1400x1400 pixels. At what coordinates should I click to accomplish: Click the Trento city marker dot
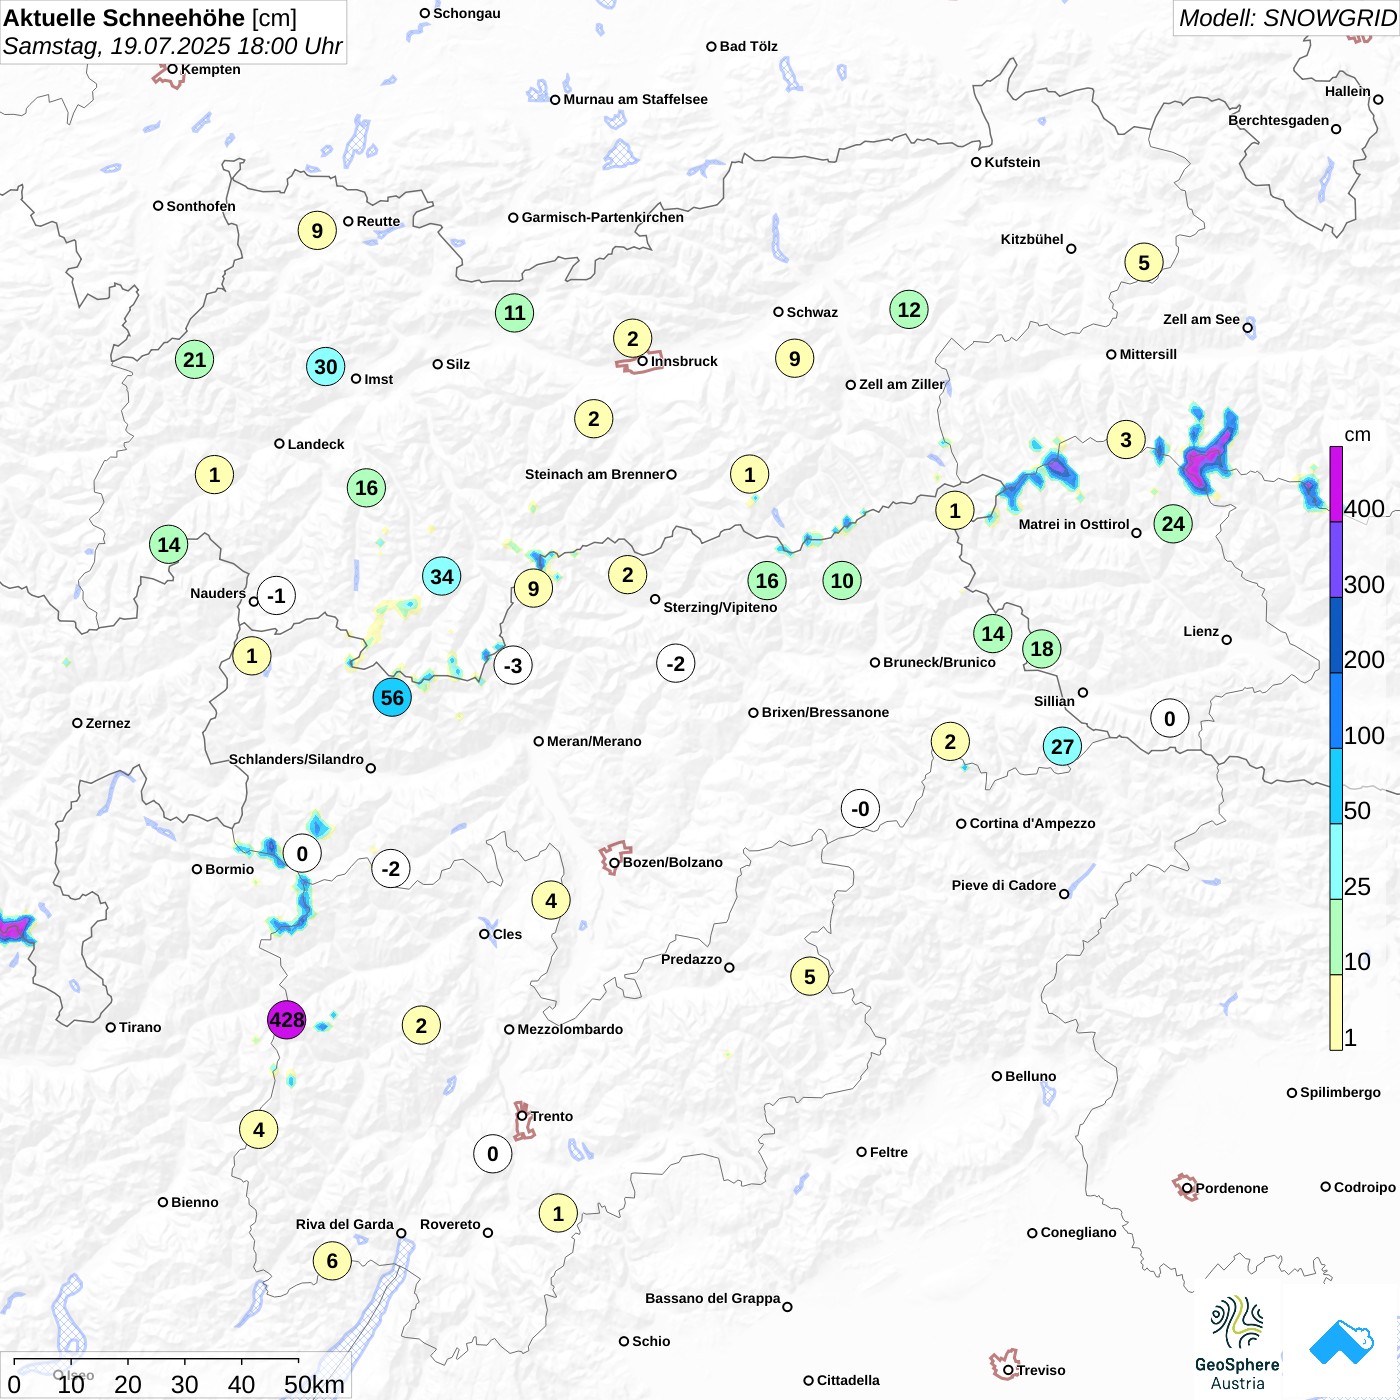(522, 1116)
